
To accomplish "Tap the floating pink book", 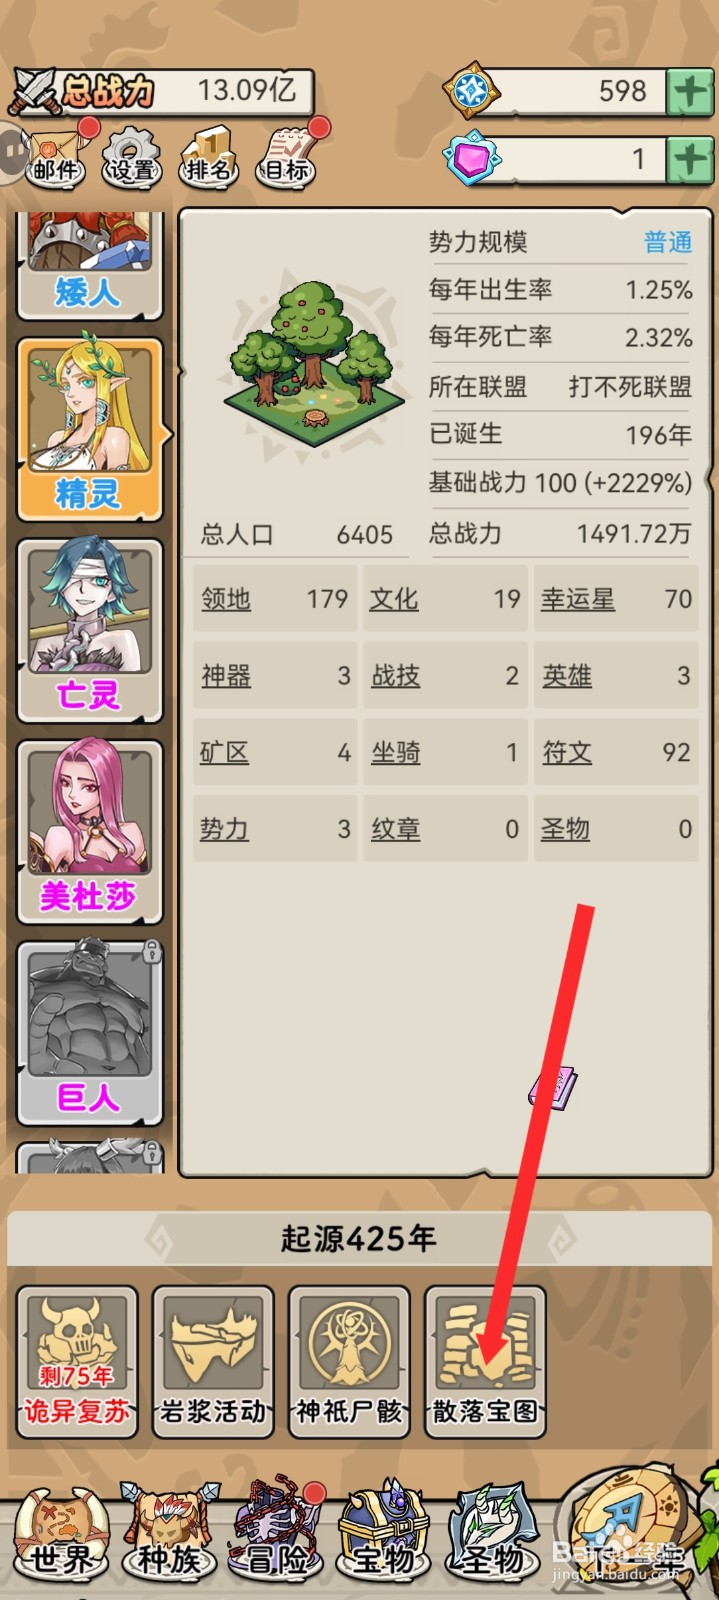I will pos(553,1088).
